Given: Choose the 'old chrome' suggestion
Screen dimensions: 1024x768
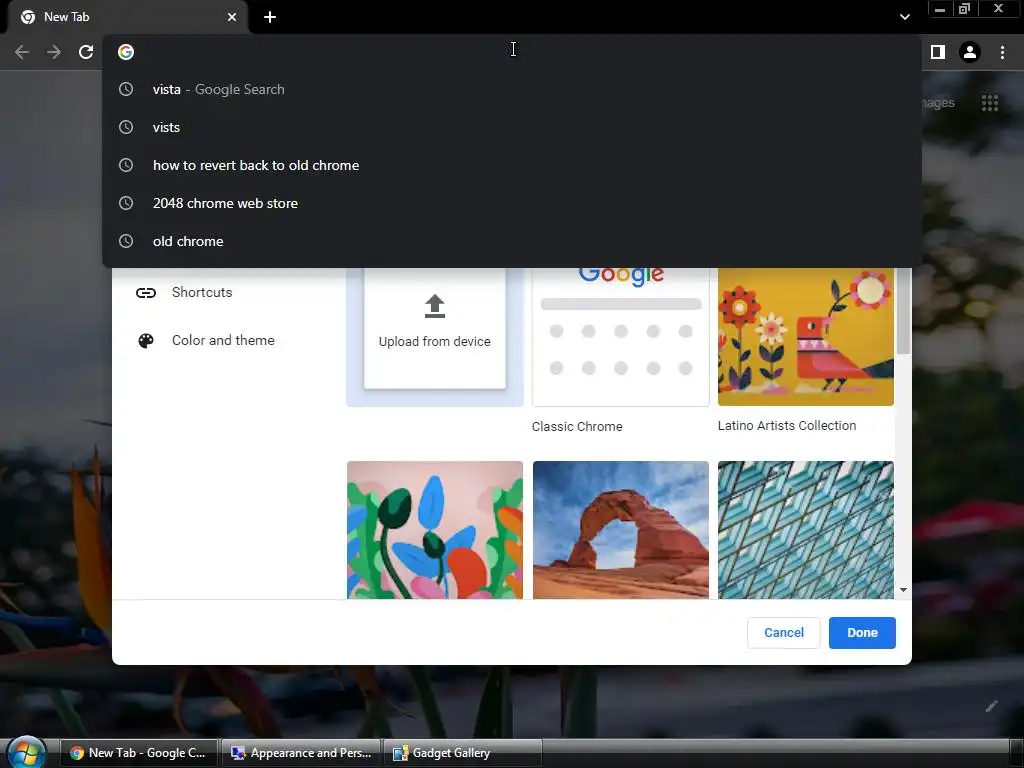Looking at the screenshot, I should (x=512, y=241).
